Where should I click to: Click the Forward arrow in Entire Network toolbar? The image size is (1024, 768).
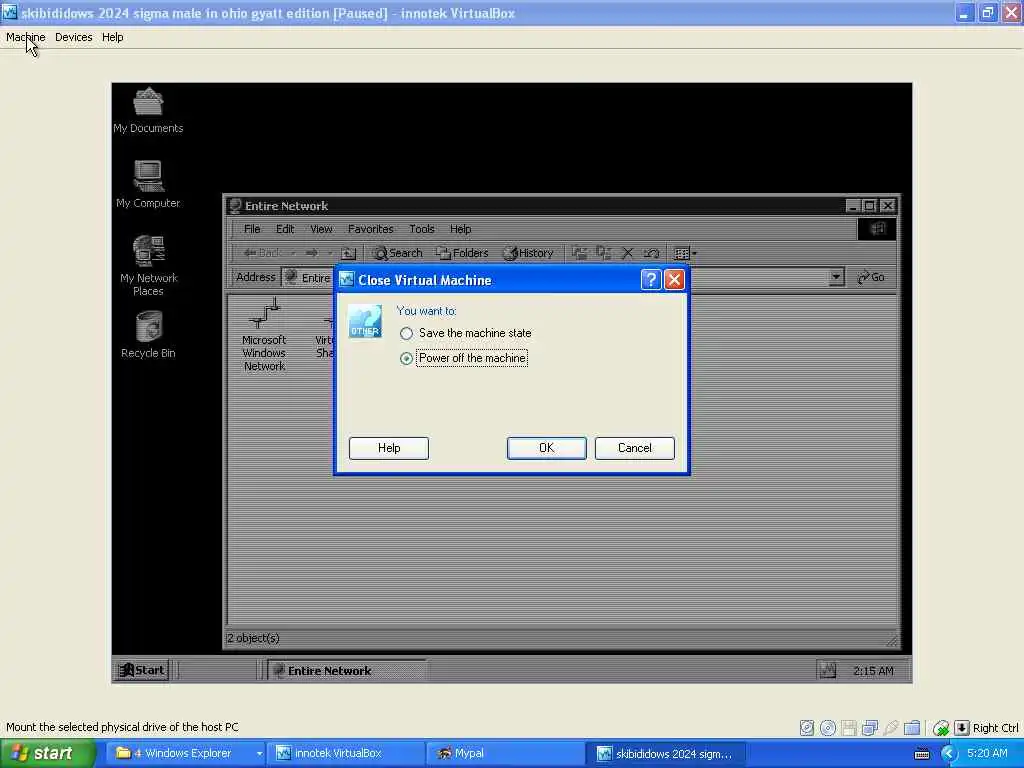click(312, 253)
